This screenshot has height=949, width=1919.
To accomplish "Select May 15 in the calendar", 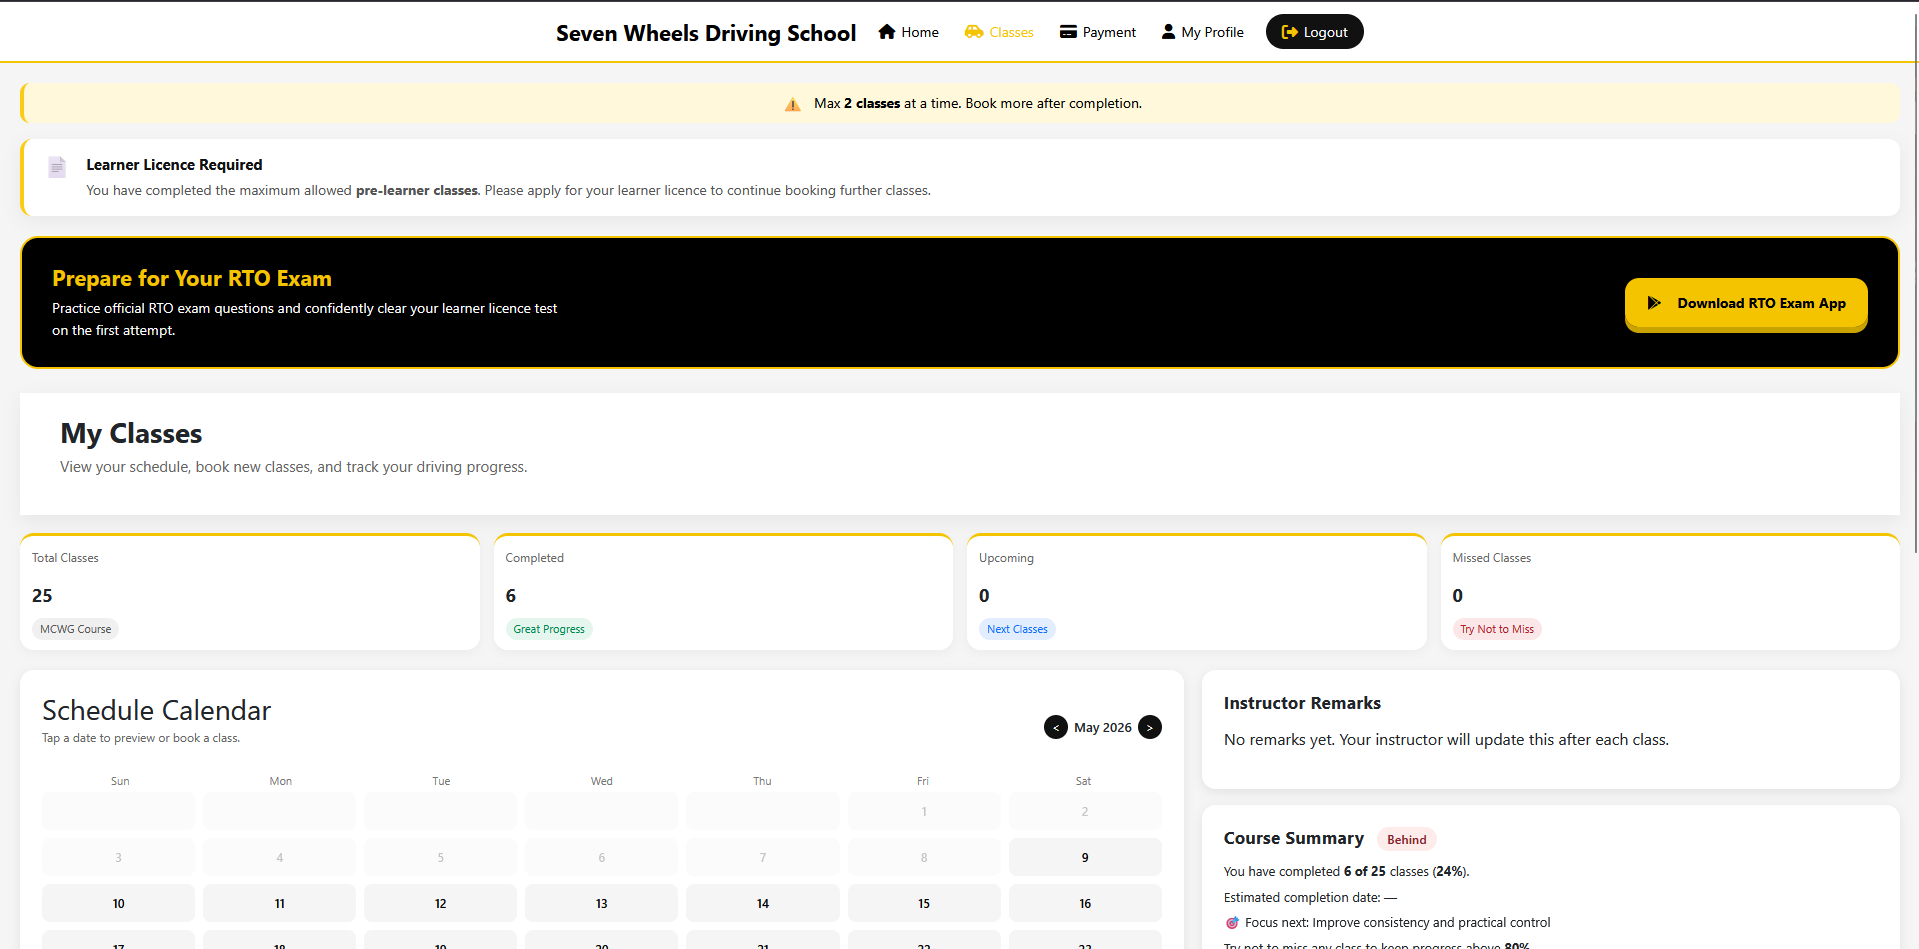I will pos(924,904).
